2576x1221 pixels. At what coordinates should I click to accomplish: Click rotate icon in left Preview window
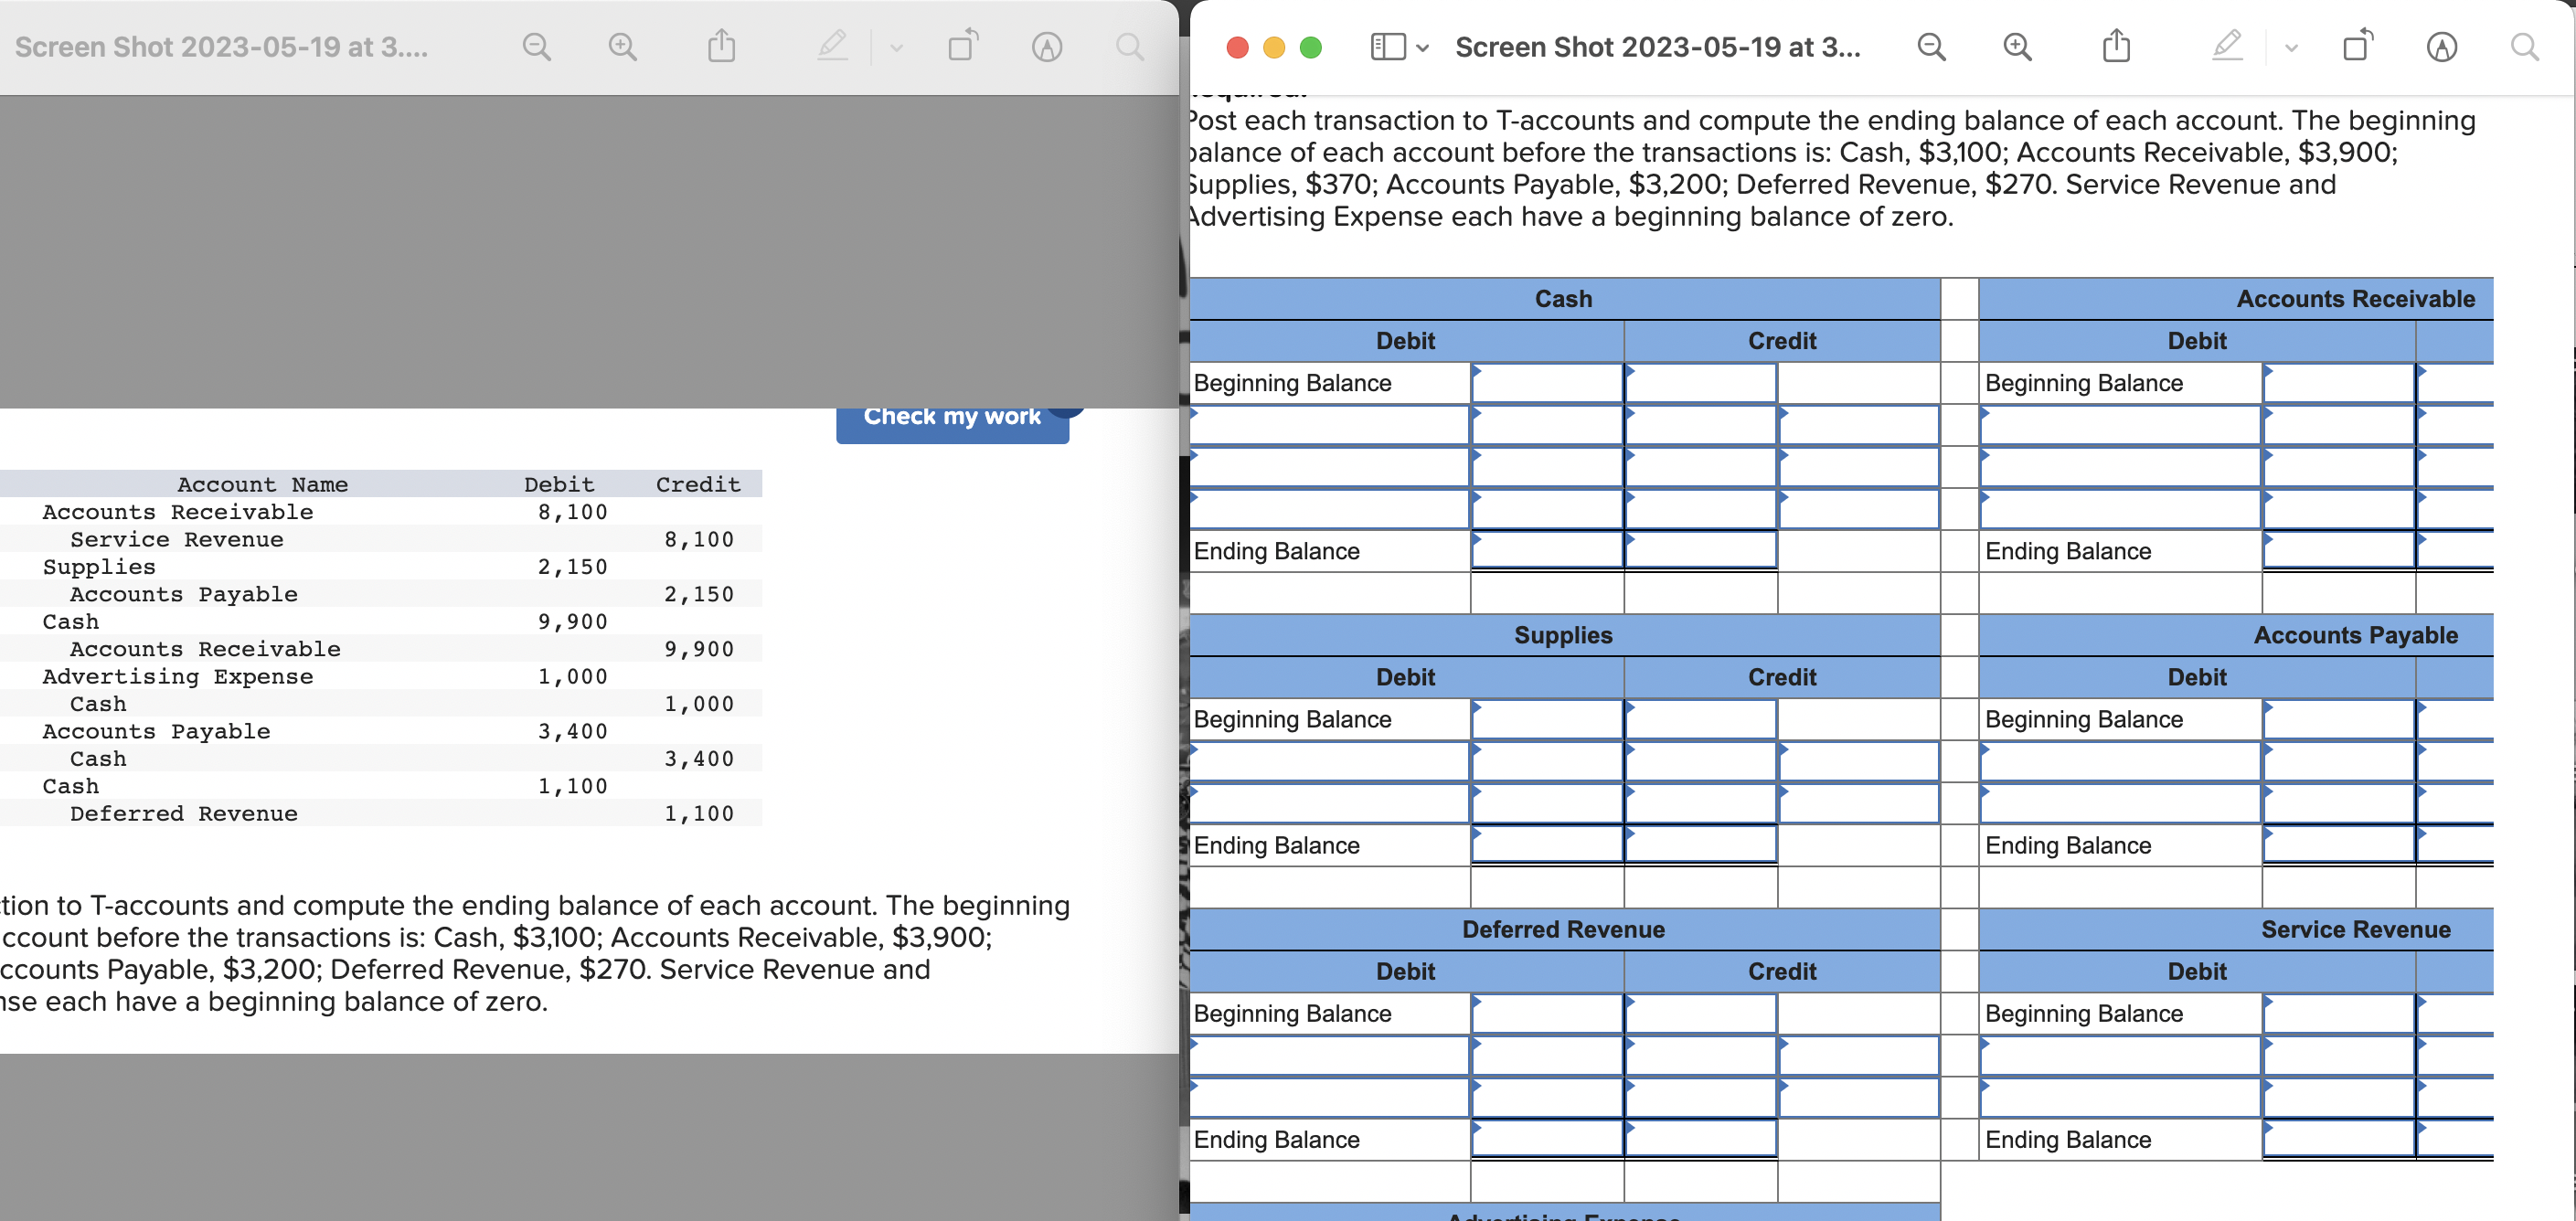(962, 47)
